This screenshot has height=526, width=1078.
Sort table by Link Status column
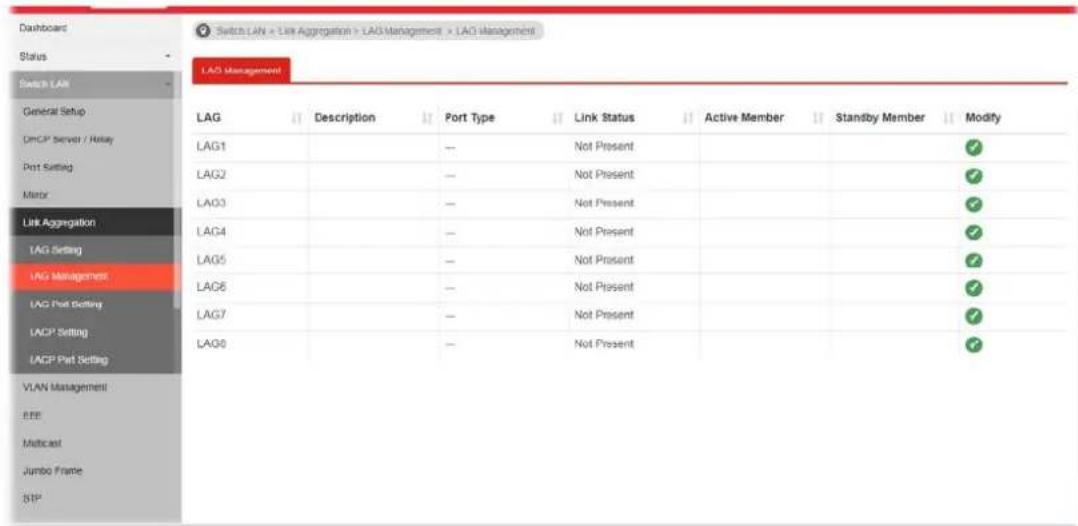click(x=688, y=118)
